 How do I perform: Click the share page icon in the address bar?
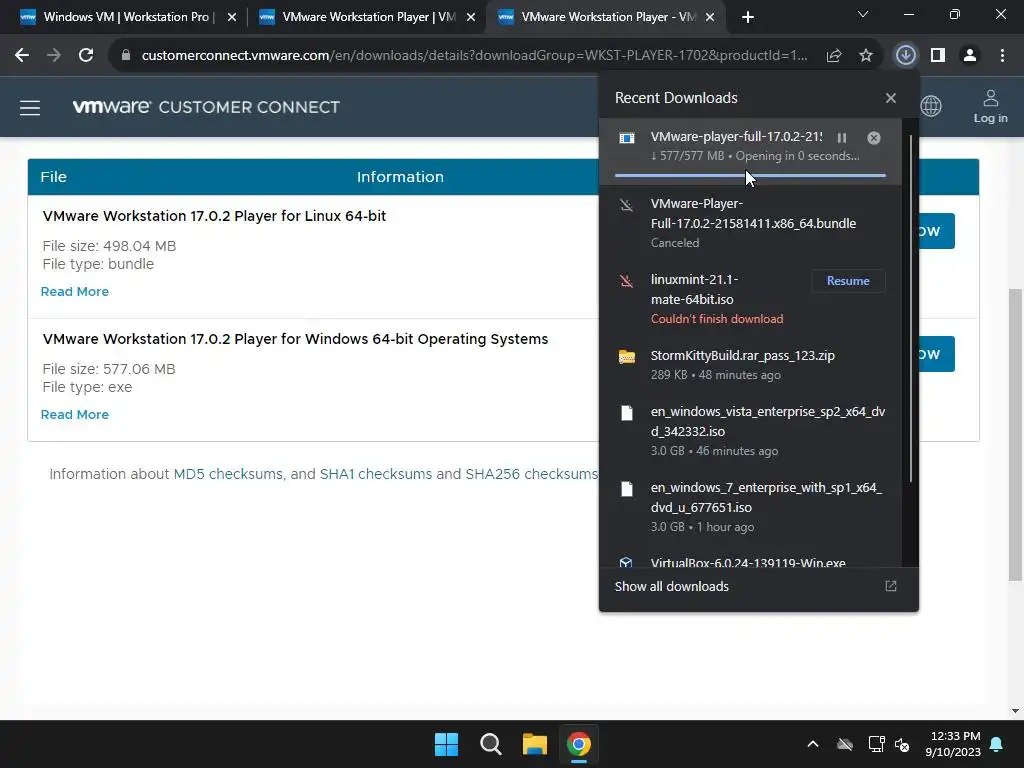tap(834, 56)
